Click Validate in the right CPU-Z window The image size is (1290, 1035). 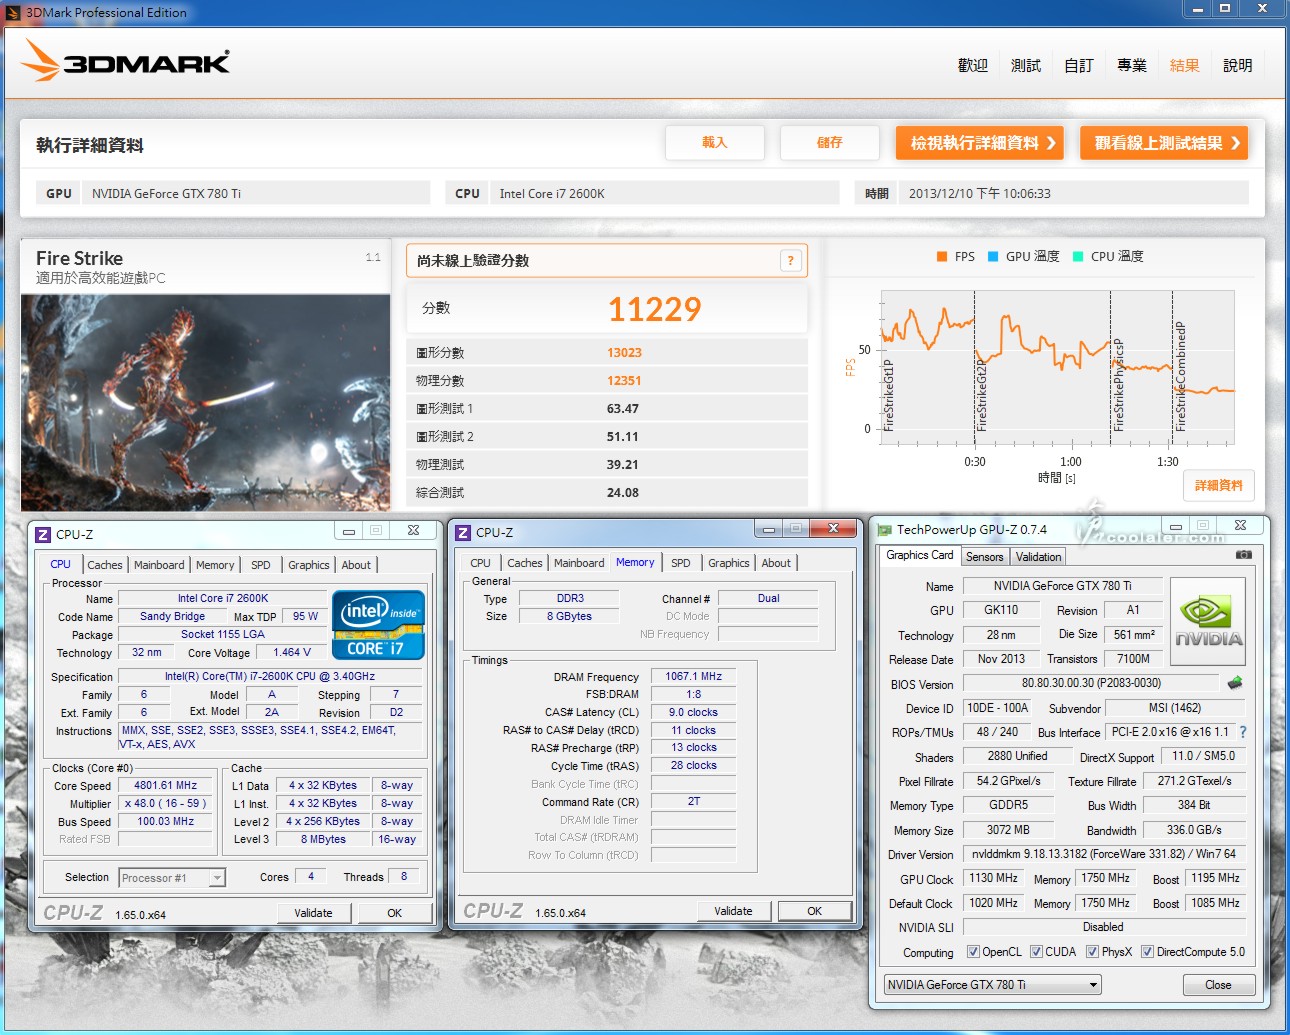tap(733, 911)
